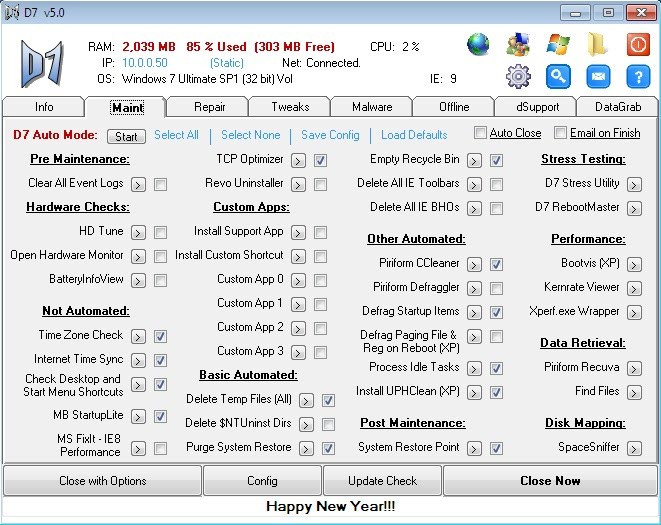
Task: Open the Malware tab
Action: point(372,107)
